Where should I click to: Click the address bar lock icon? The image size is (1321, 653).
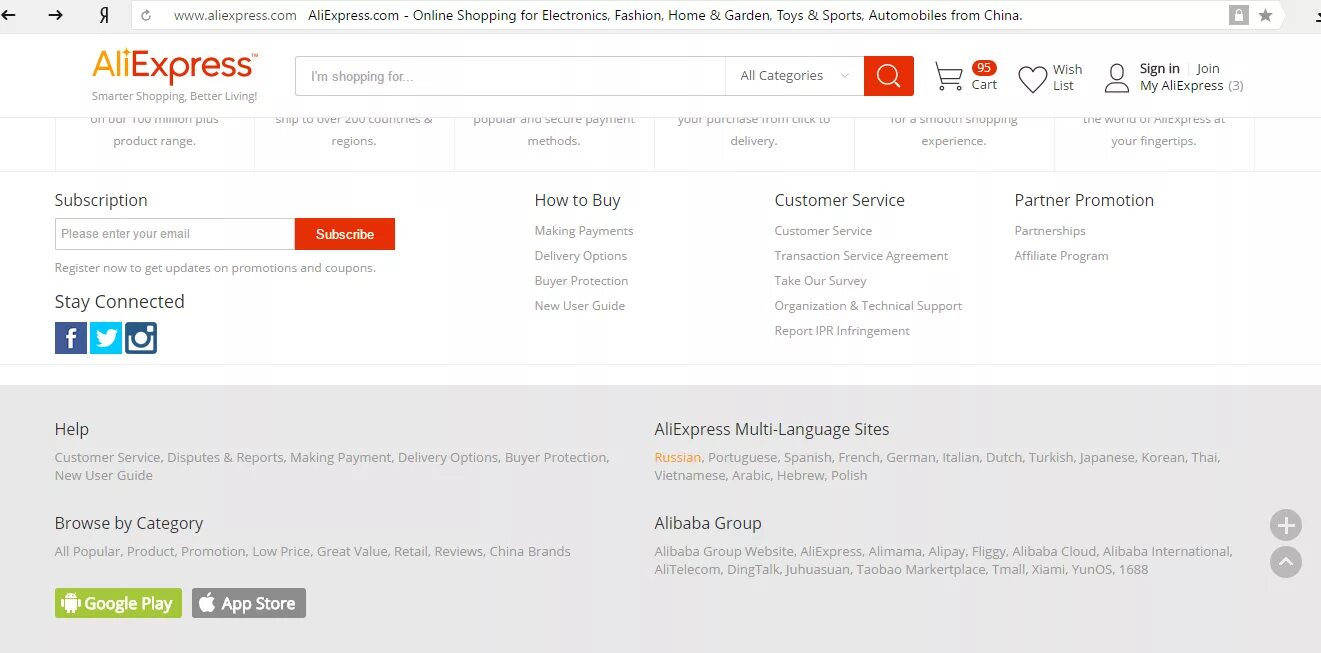[1239, 15]
